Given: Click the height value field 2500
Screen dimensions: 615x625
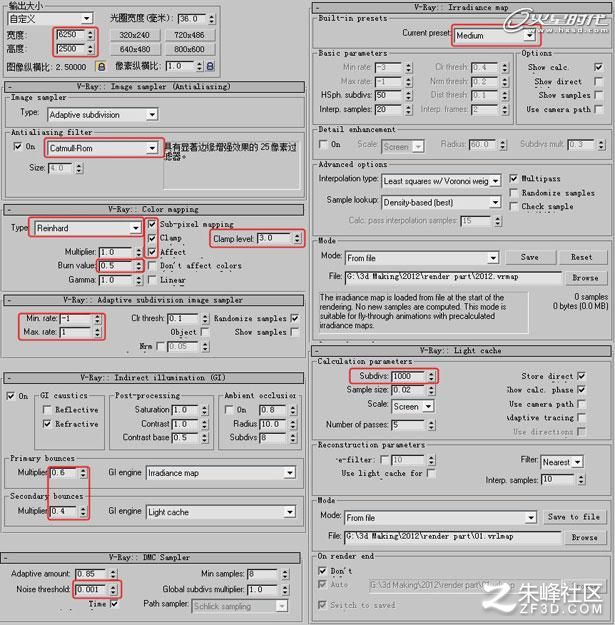Looking at the screenshot, I should click(70, 49).
